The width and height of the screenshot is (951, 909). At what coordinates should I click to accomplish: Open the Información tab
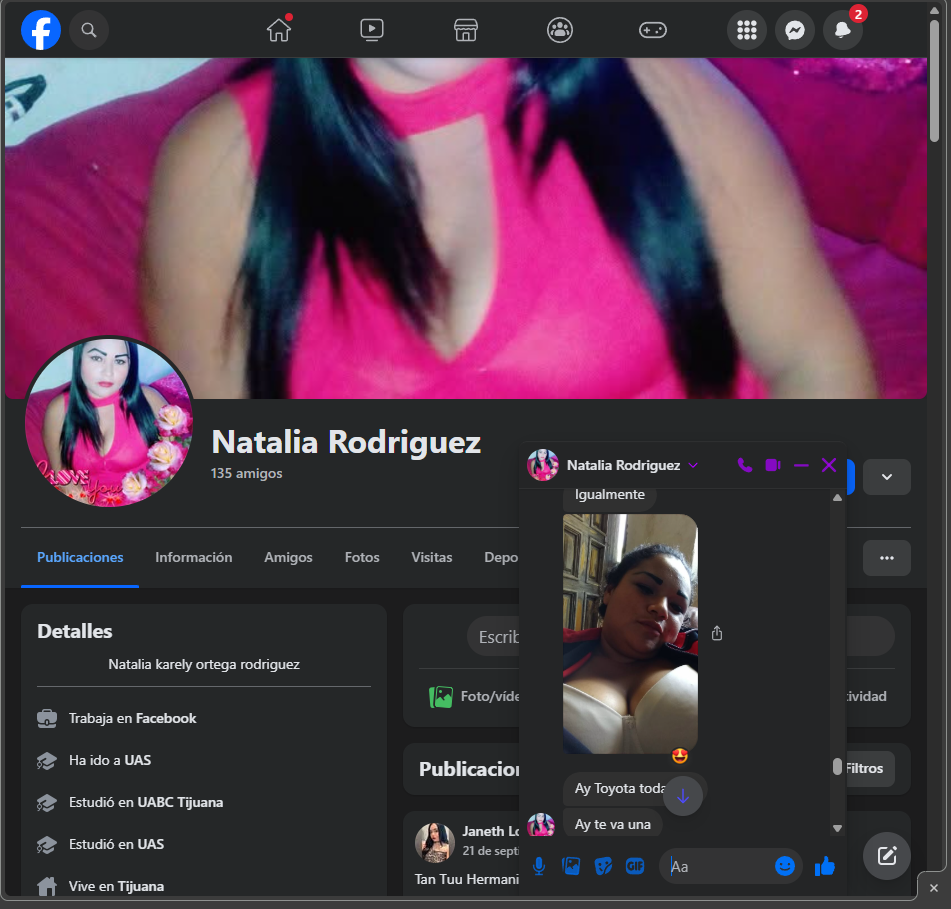point(193,557)
